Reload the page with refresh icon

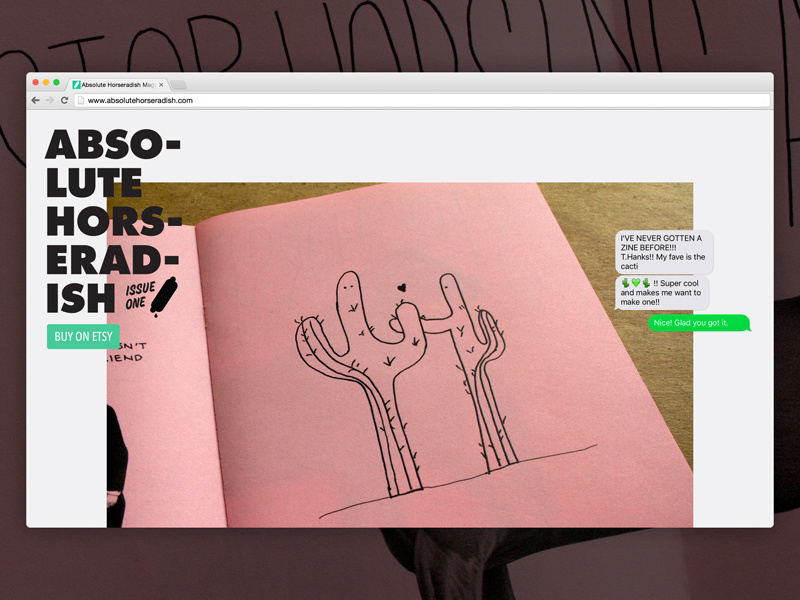pos(64,101)
